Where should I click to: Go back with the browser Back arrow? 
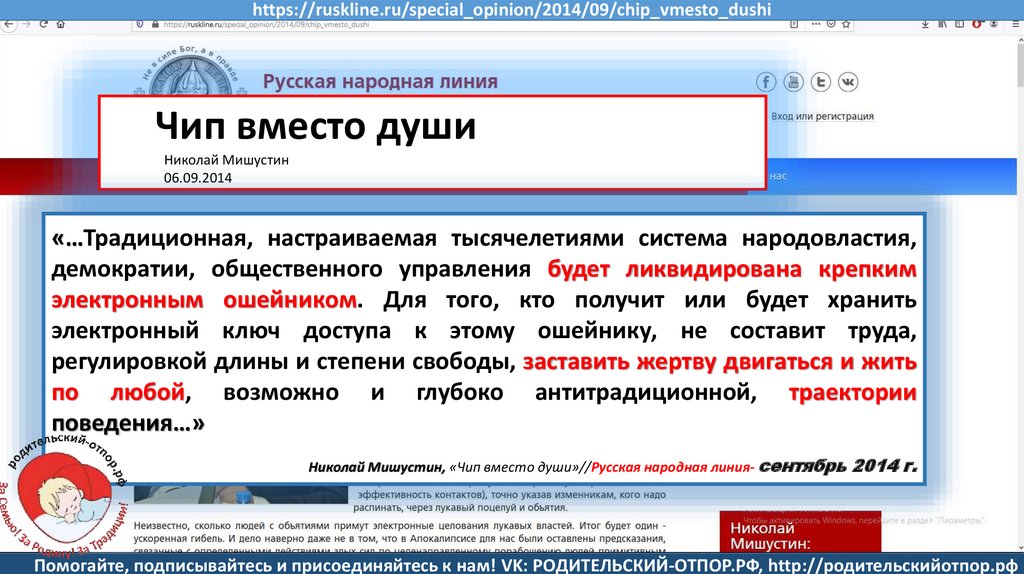coord(8,24)
